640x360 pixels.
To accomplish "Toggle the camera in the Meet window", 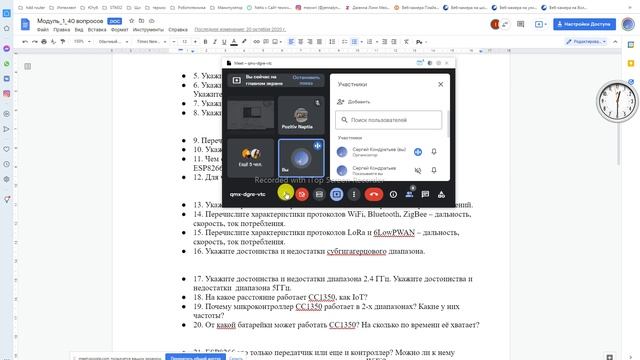I will click(x=302, y=194).
